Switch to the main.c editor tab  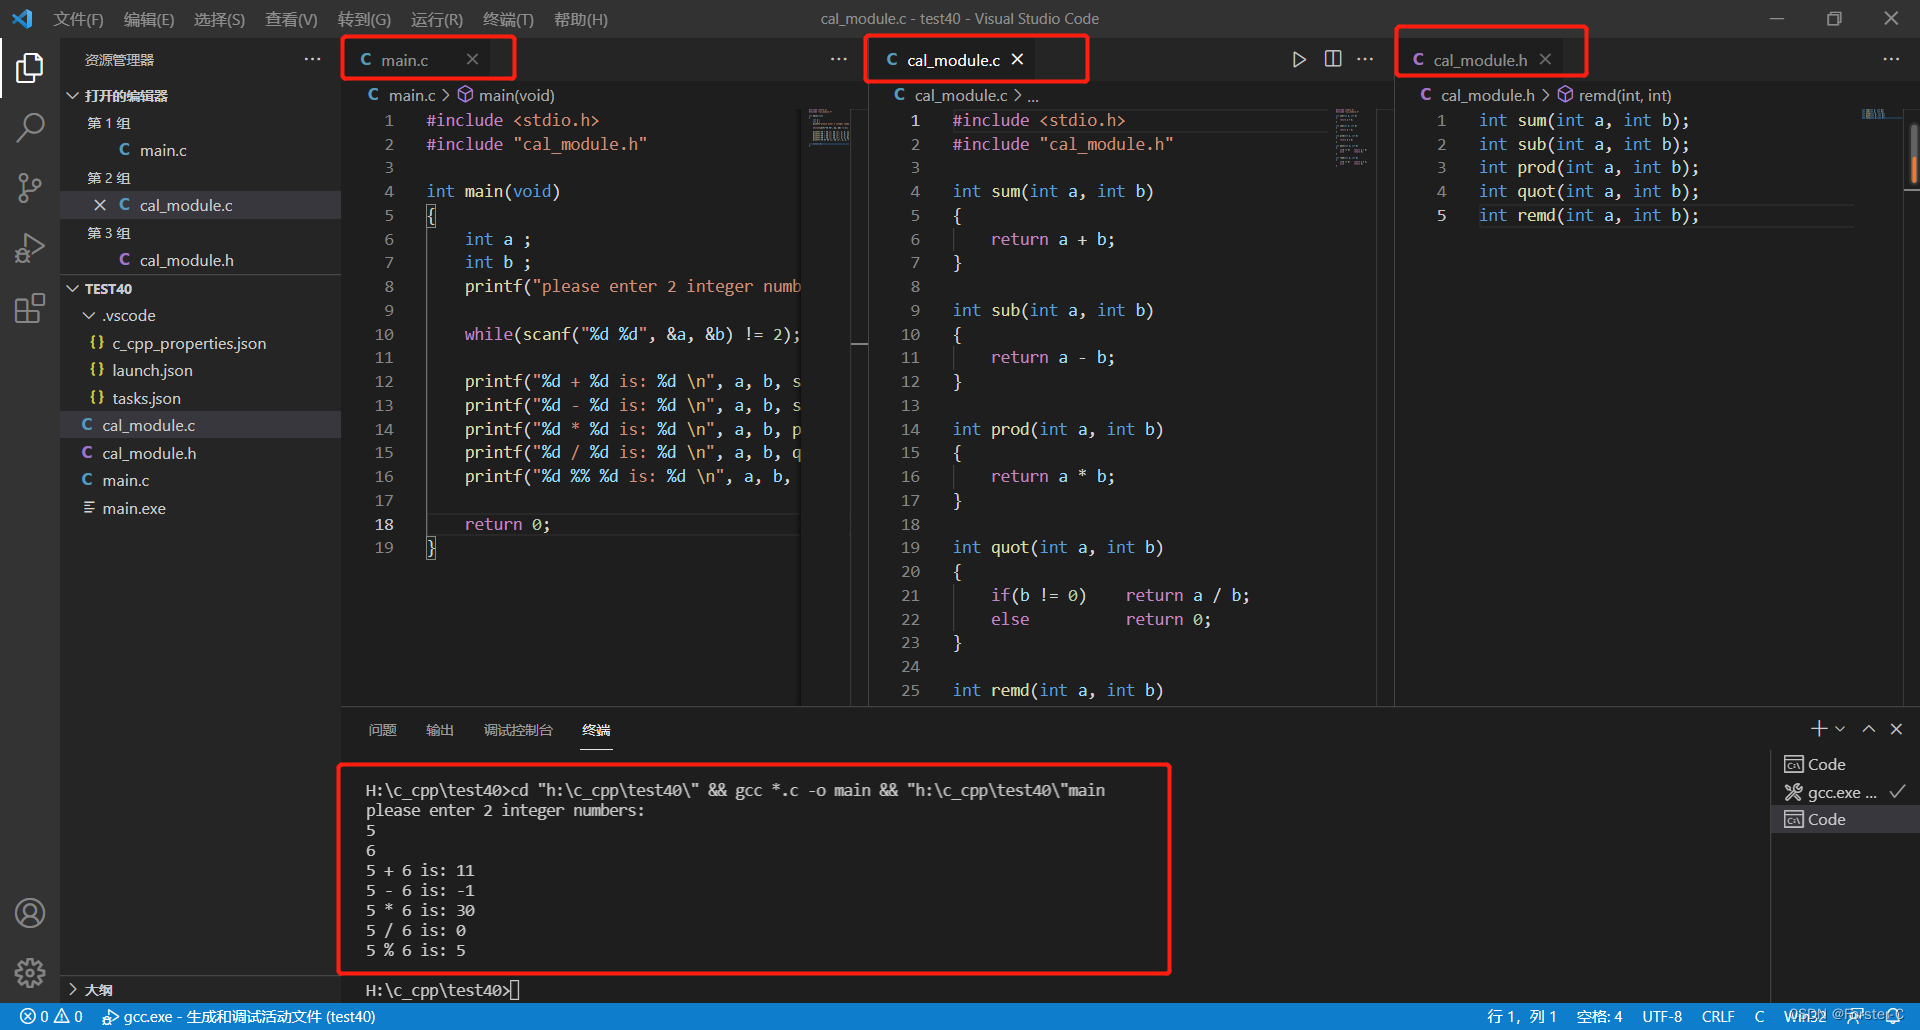(x=404, y=60)
